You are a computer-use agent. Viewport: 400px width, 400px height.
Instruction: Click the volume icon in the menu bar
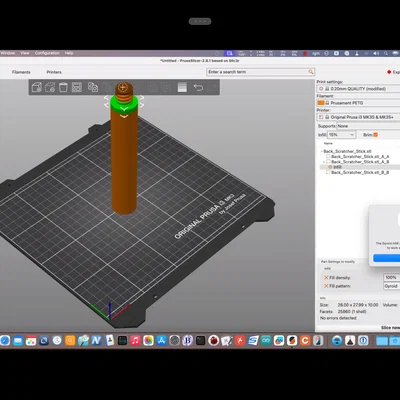[x=376, y=53]
